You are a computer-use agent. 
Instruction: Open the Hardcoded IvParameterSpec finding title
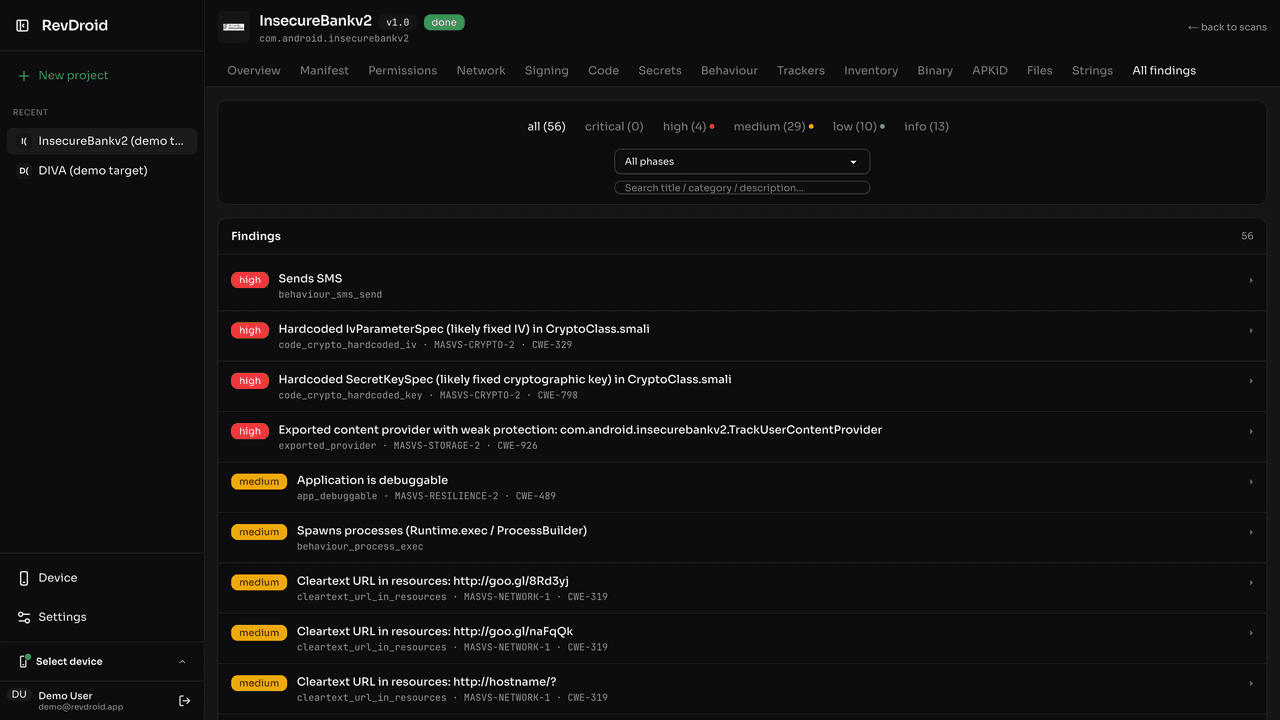pyautogui.click(x=464, y=329)
